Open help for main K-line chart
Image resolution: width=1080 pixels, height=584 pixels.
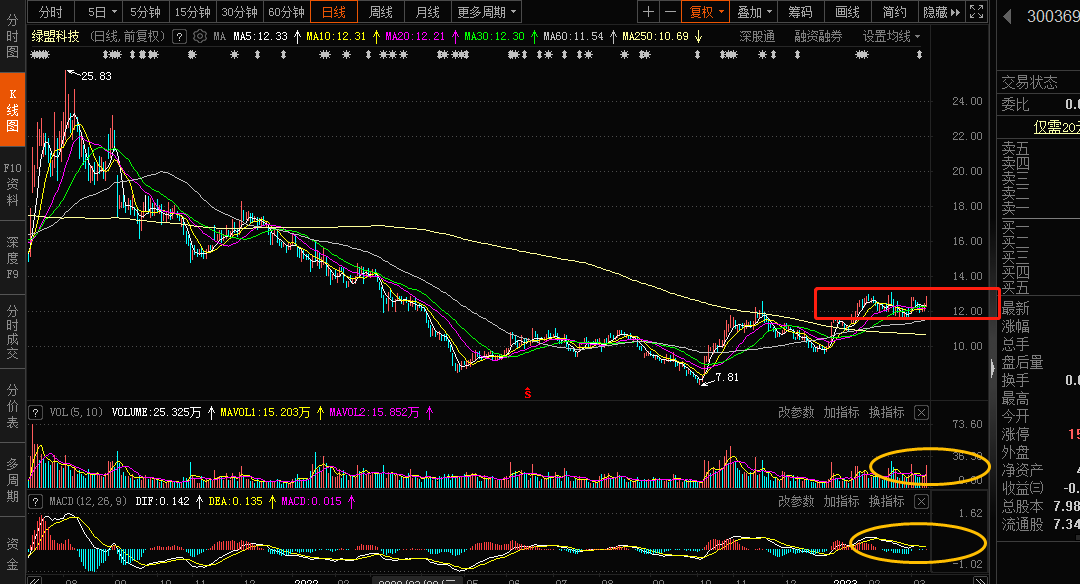click(x=179, y=36)
